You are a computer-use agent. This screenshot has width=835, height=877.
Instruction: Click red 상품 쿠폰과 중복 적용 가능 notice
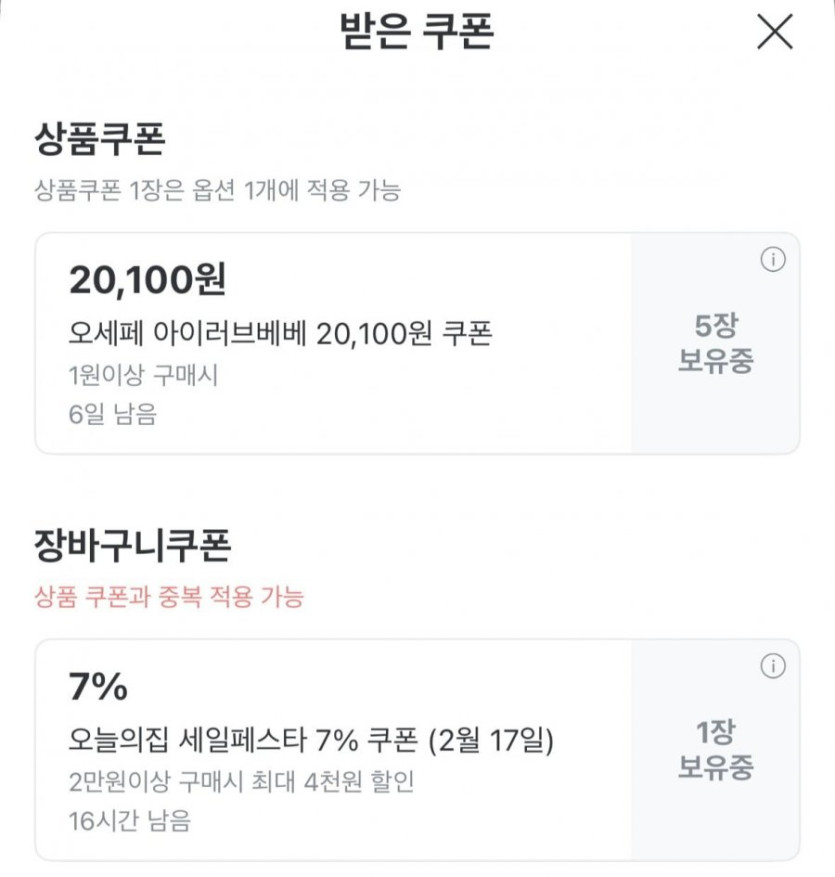click(x=169, y=598)
